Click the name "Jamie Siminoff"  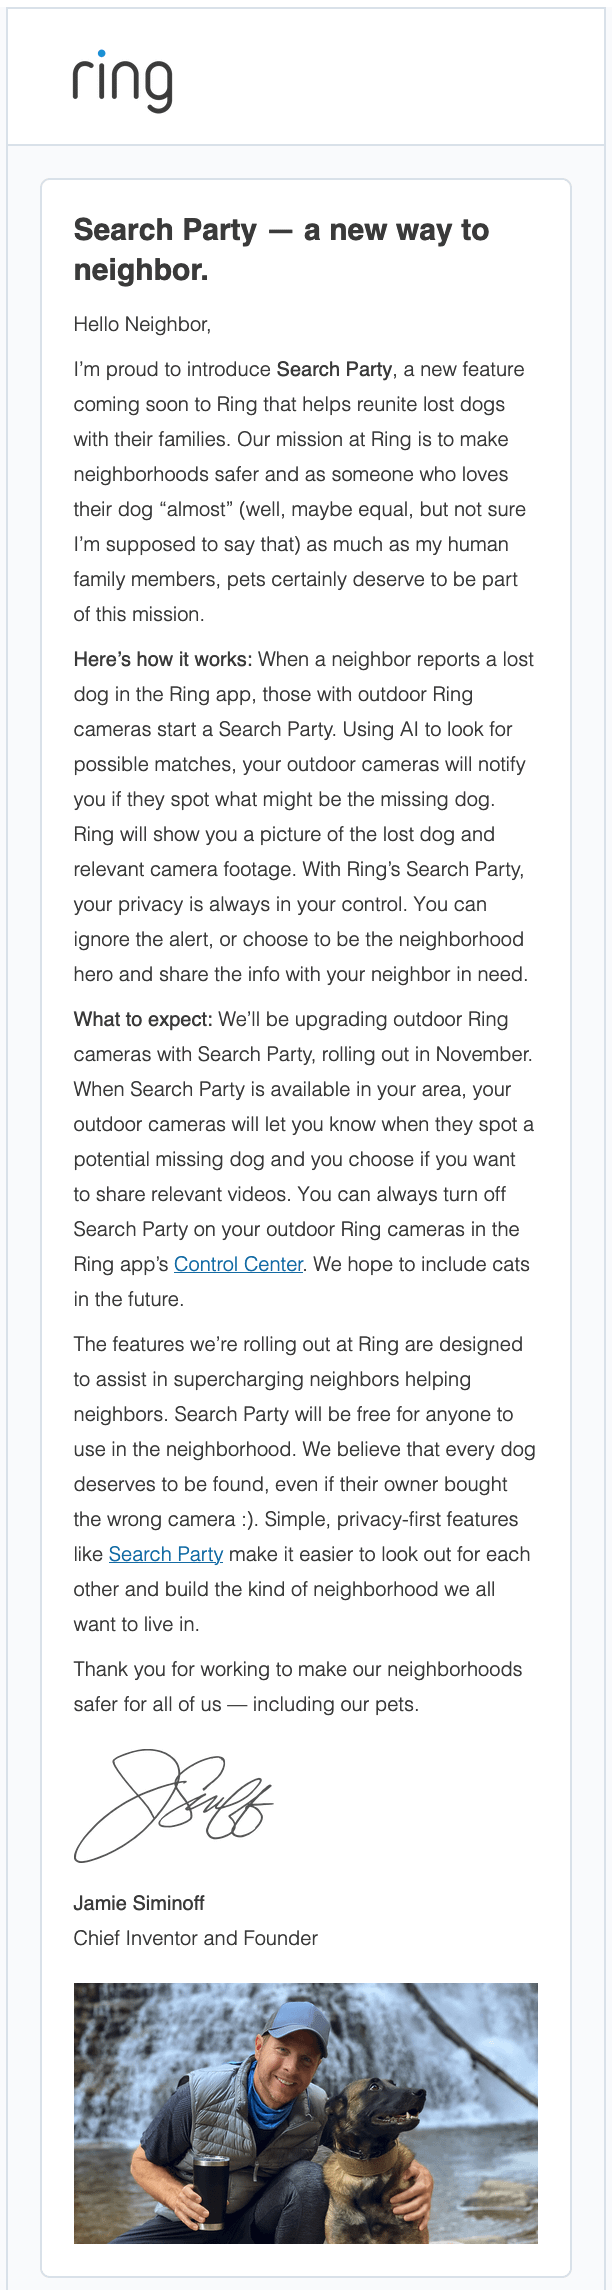139,1903
